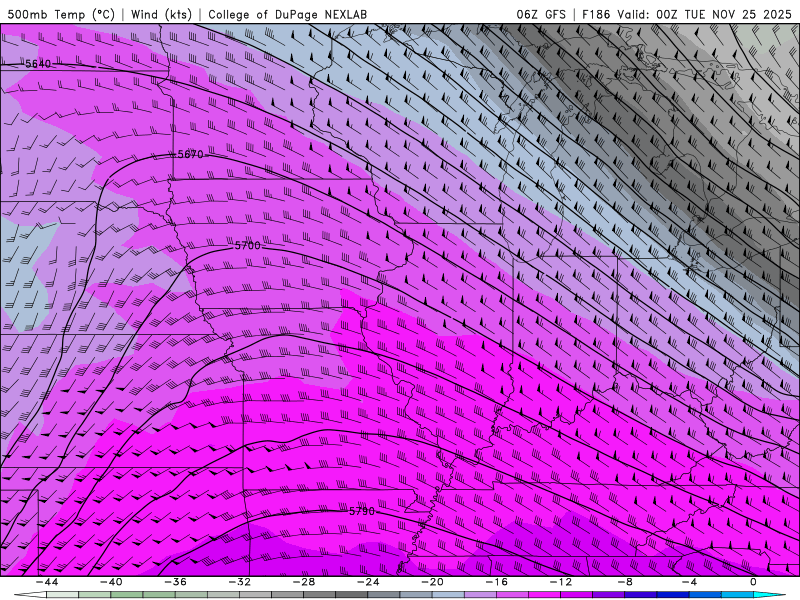Click the -40 color scale label

(x=111, y=582)
